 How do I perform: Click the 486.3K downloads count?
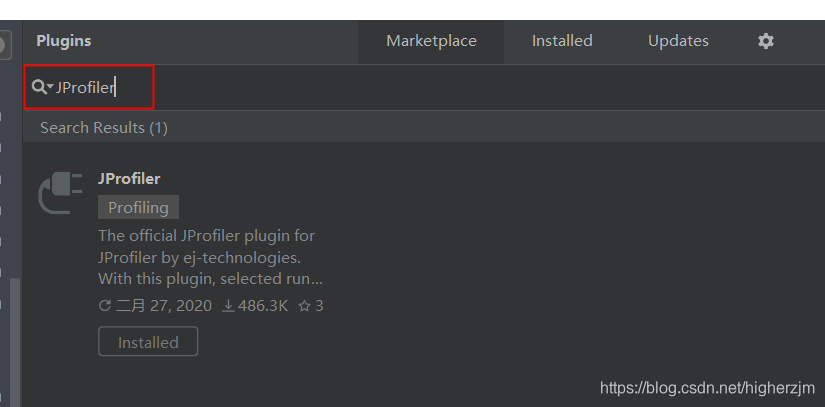click(x=255, y=306)
